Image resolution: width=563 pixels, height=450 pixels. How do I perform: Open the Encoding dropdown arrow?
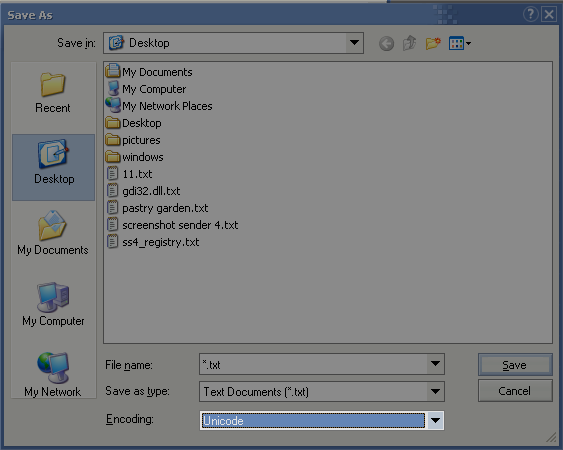435,420
